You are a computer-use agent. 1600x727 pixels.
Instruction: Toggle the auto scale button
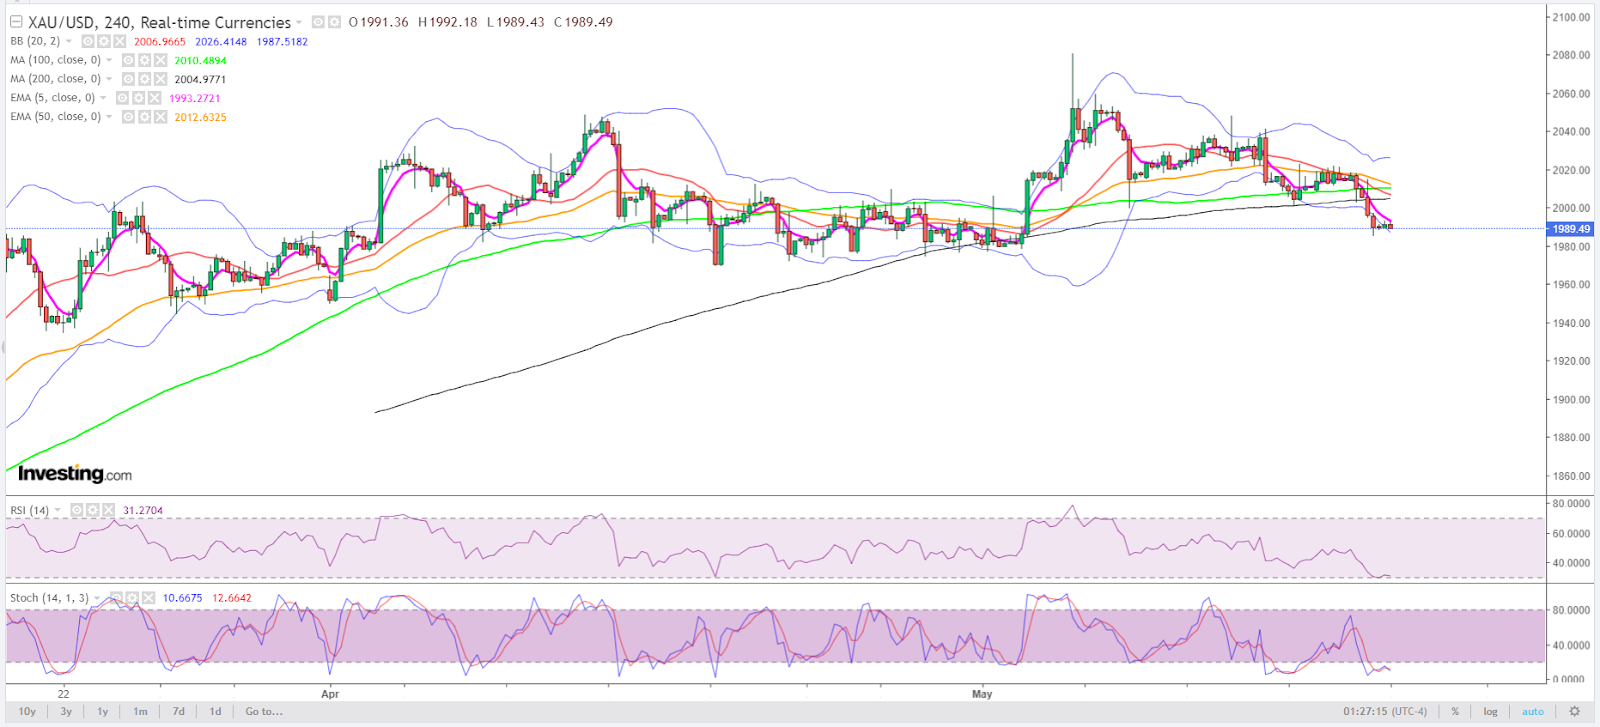1533,712
